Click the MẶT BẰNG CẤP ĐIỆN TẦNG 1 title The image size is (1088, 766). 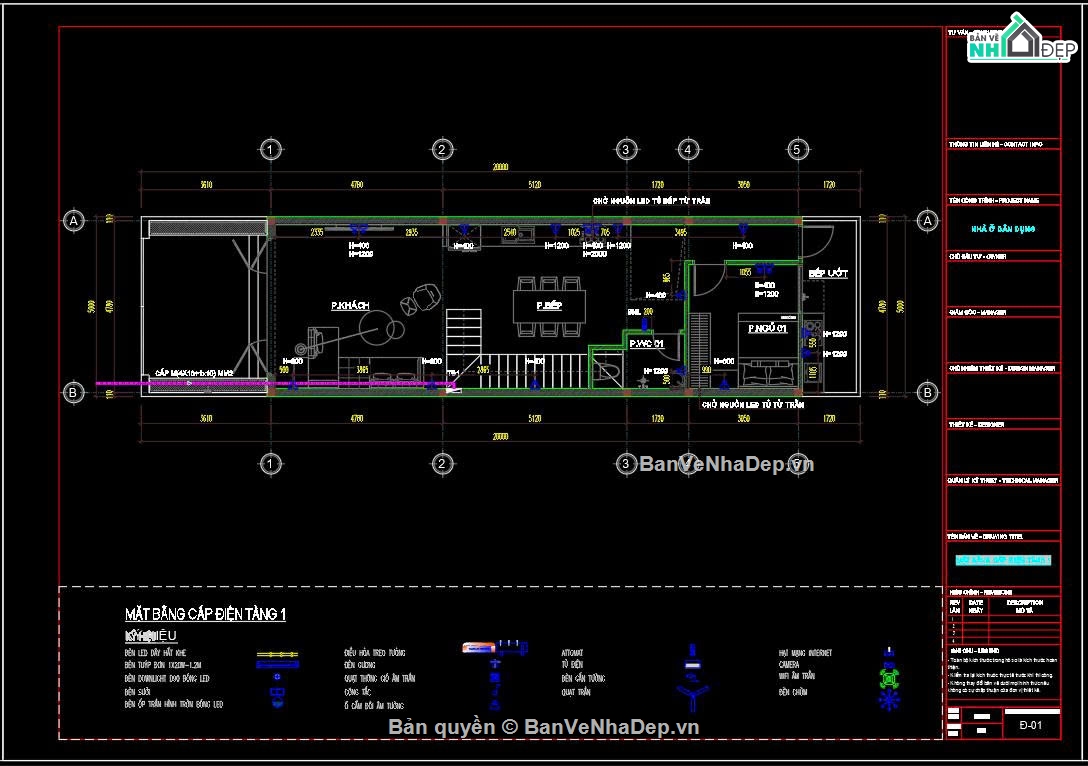[205, 614]
